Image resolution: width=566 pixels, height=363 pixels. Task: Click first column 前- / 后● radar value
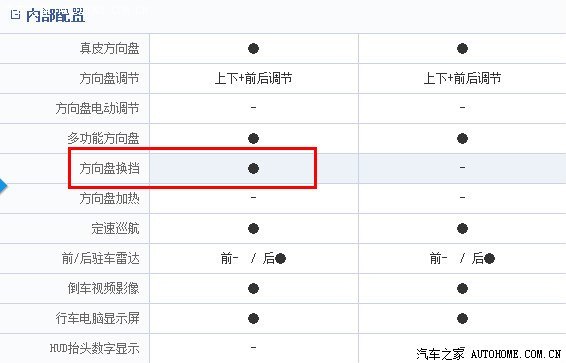point(253,258)
